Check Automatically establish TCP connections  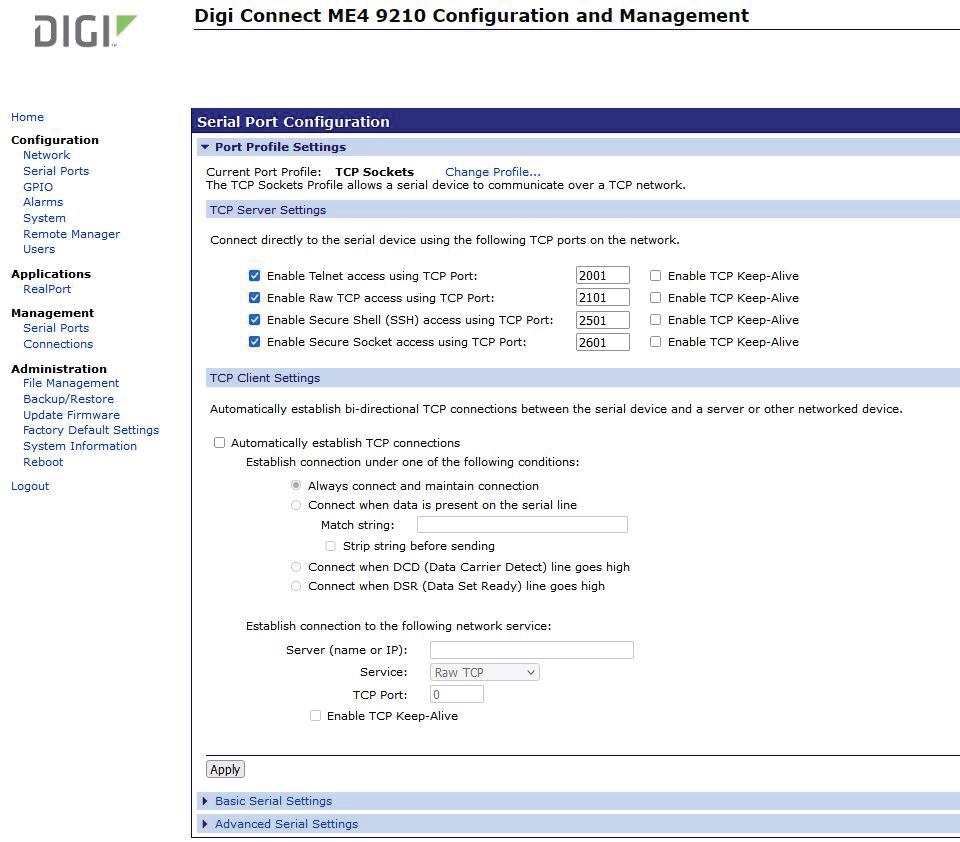pyautogui.click(x=219, y=443)
